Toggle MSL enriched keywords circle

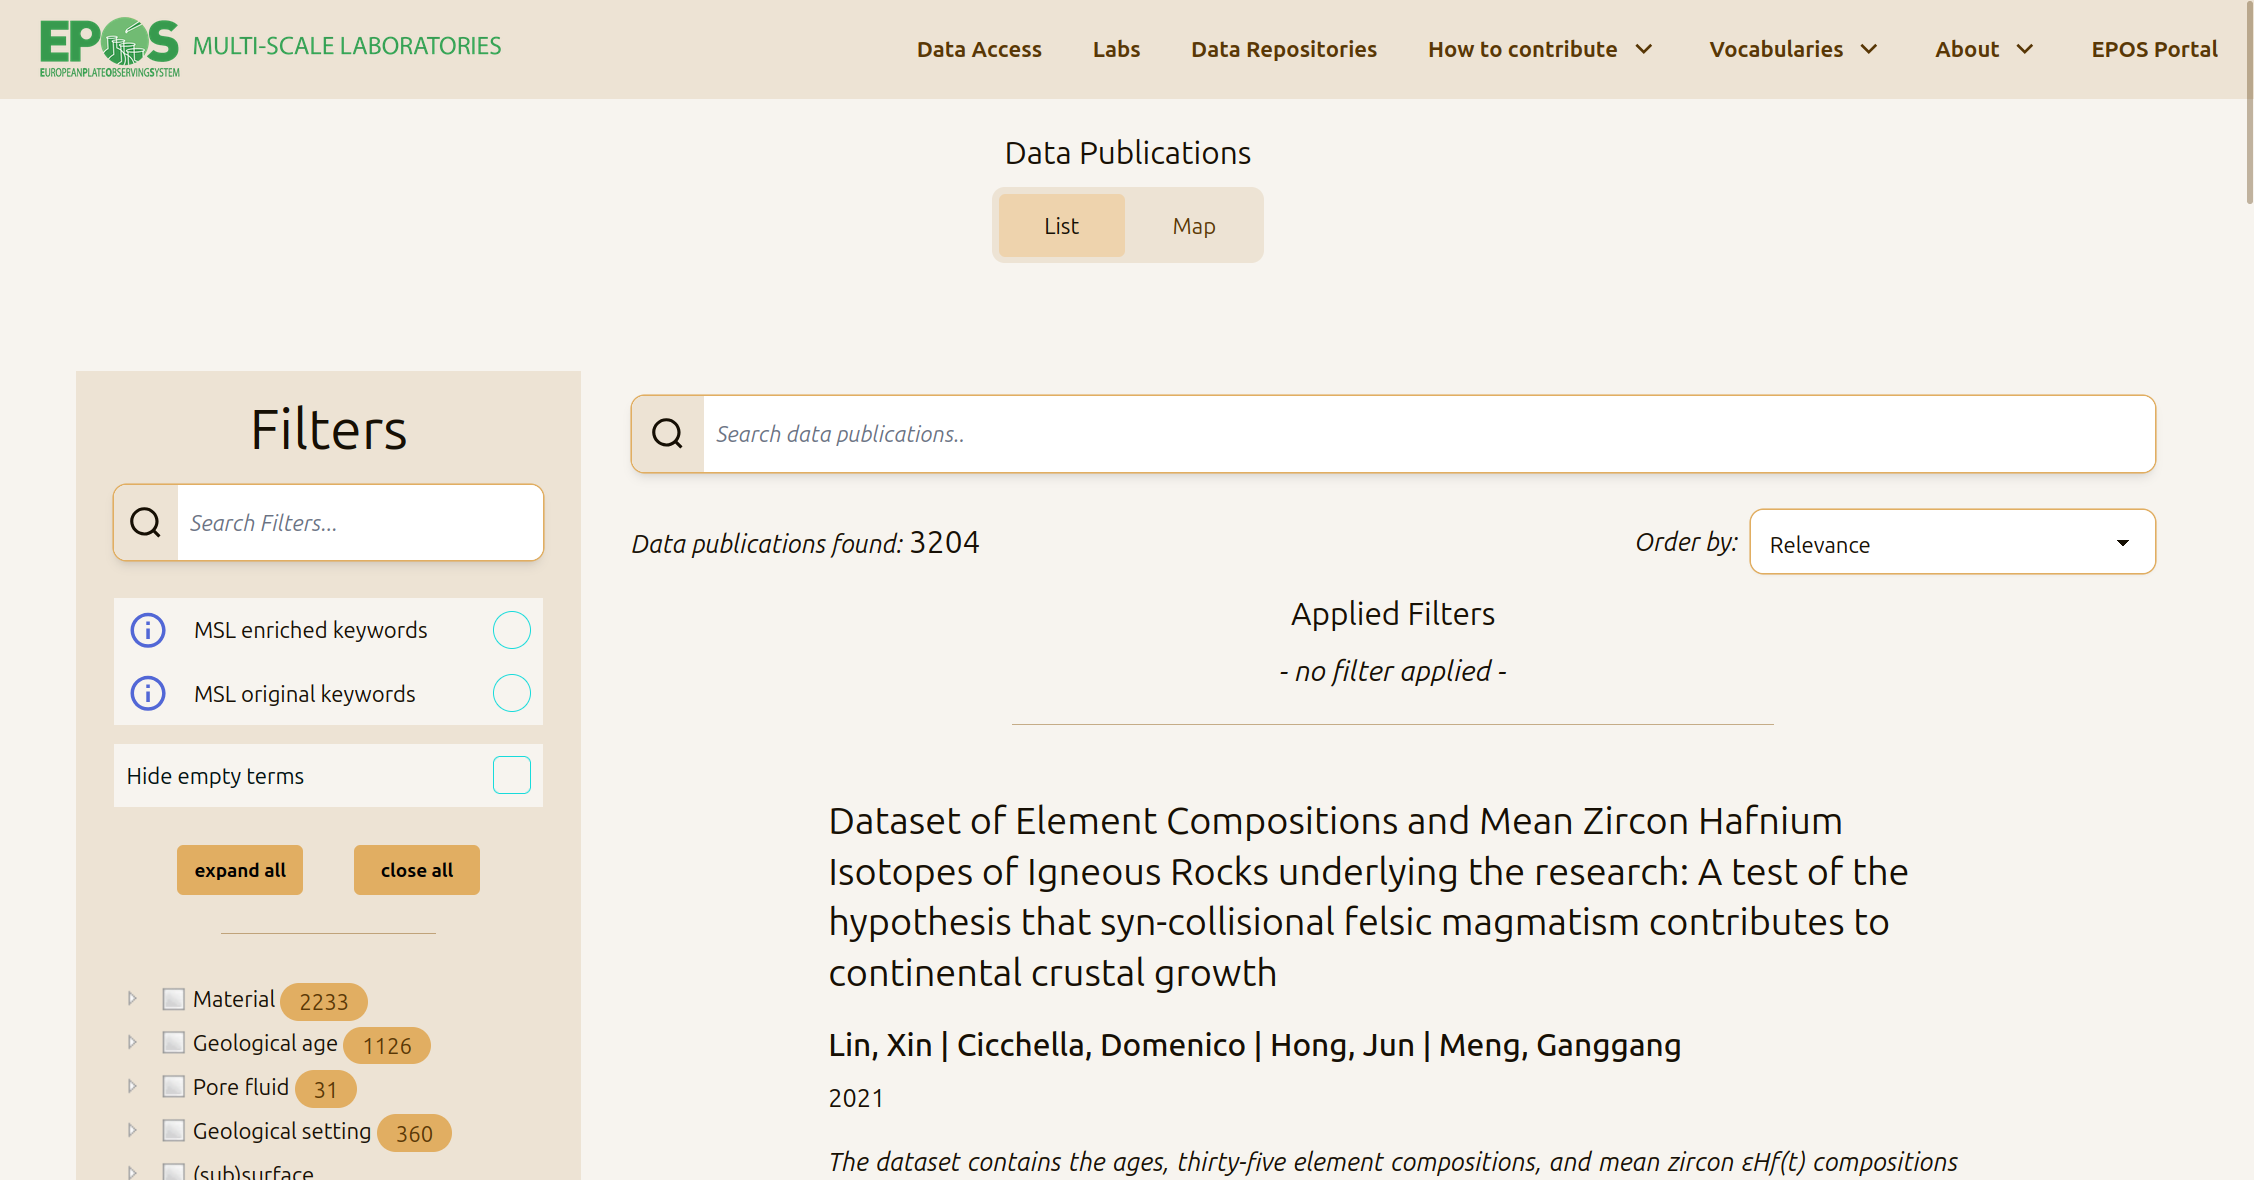point(512,630)
